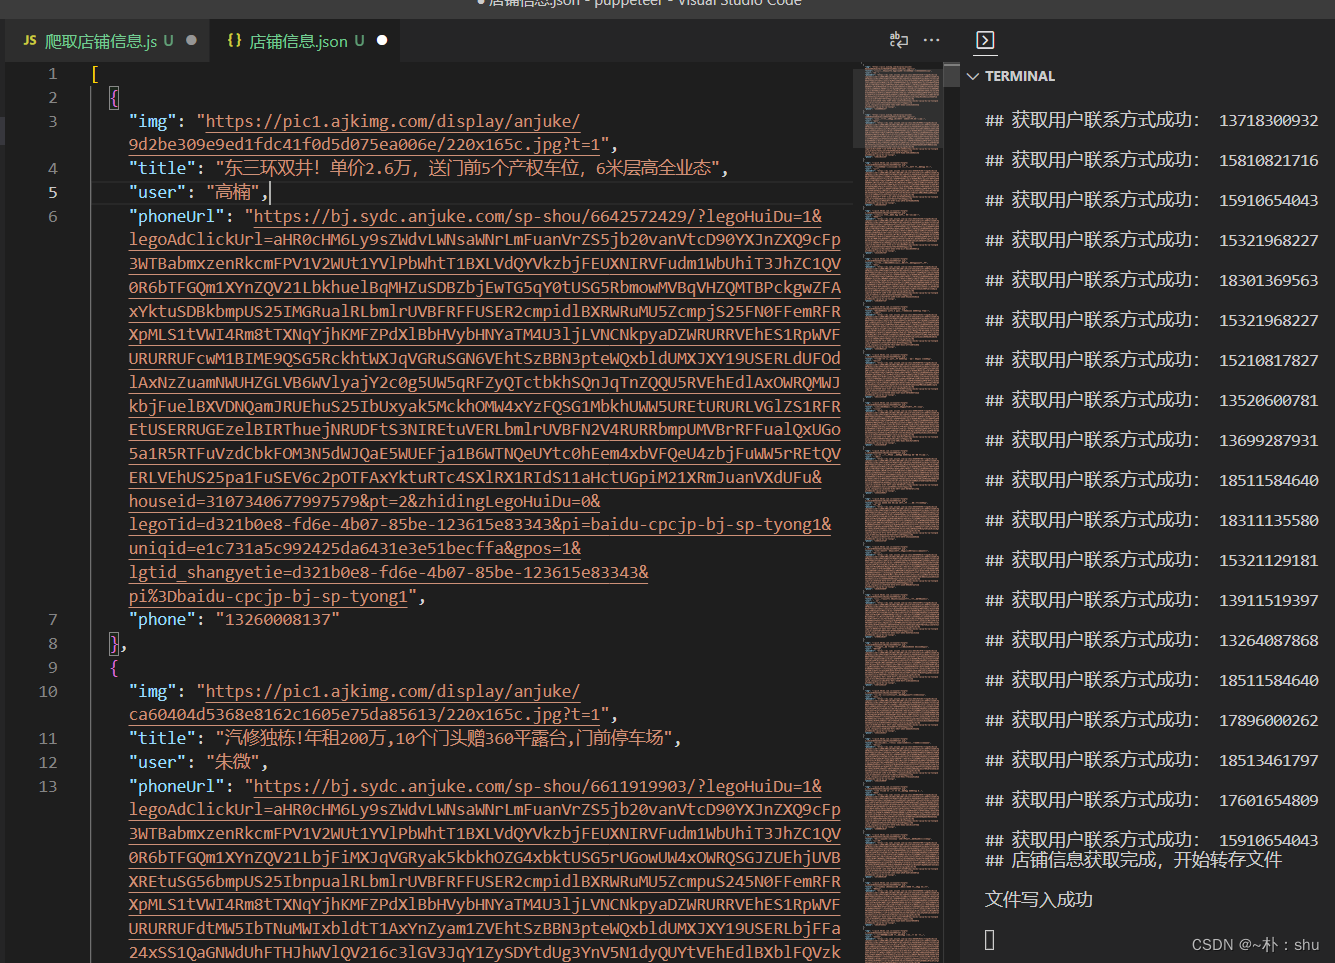Select terminal phone number 17601654809
The height and width of the screenshot is (963, 1335).
(1268, 800)
